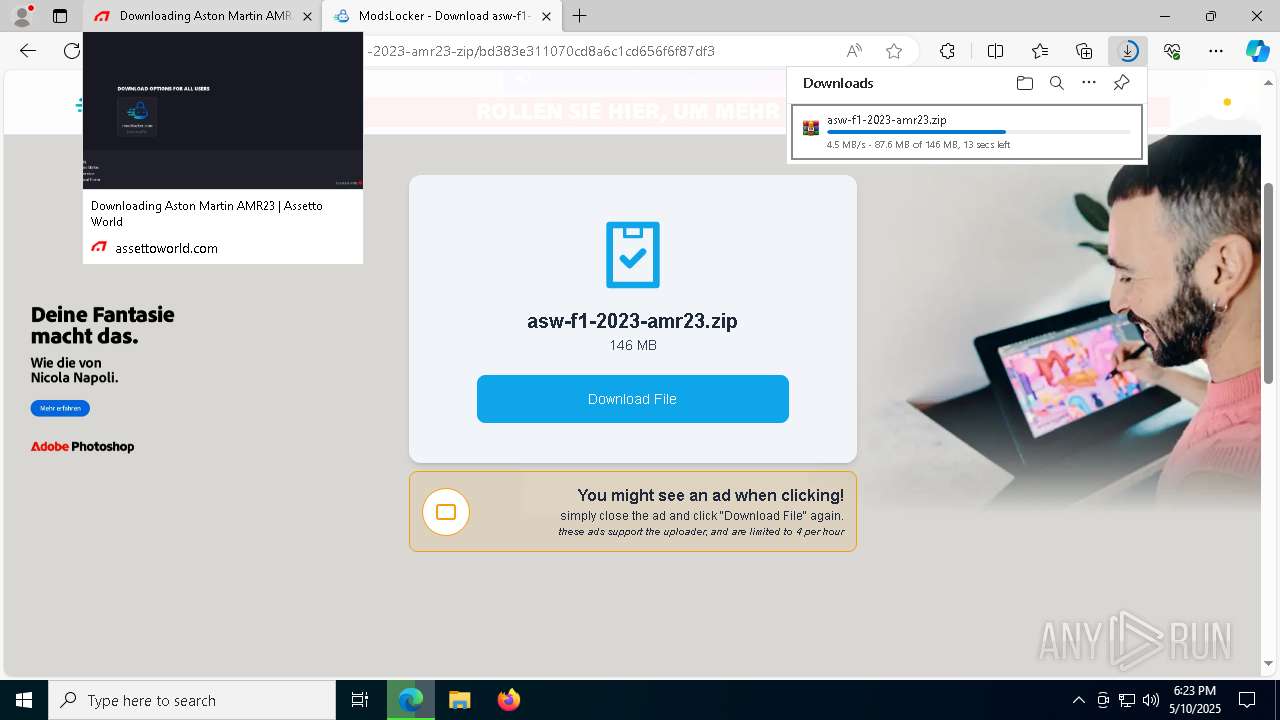Open the notification center icon
Screen dimensions: 1280x720
click(1247, 700)
